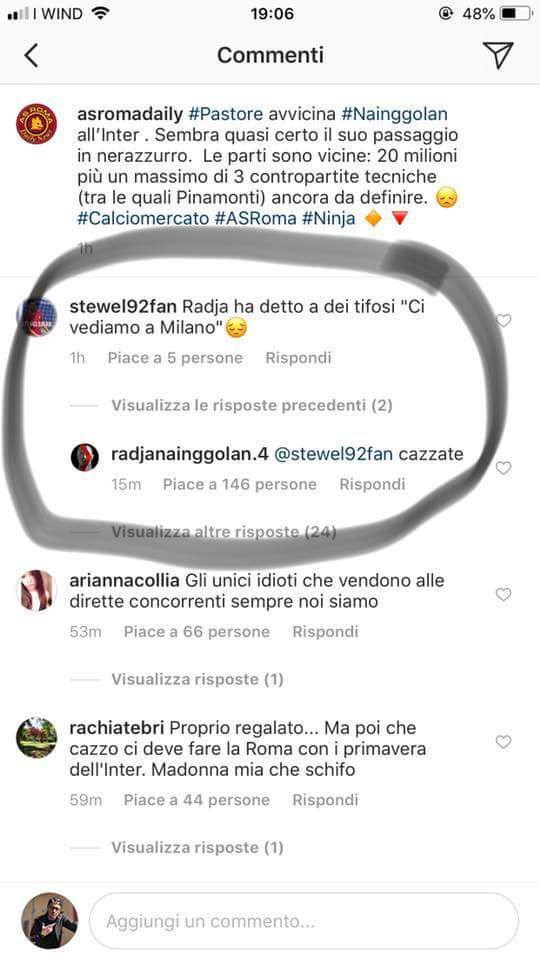Viewport: 540px width, 960px height.
Task: Expand Visualizza altre risposte (24)
Action: 223,532
